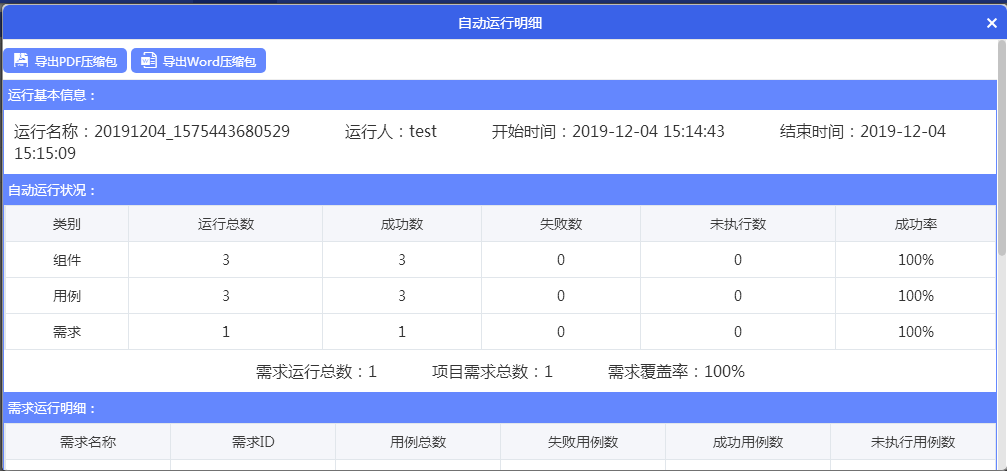Click the 导出PDF压缩包 button label
This screenshot has width=1007, height=471.
[x=76, y=61]
